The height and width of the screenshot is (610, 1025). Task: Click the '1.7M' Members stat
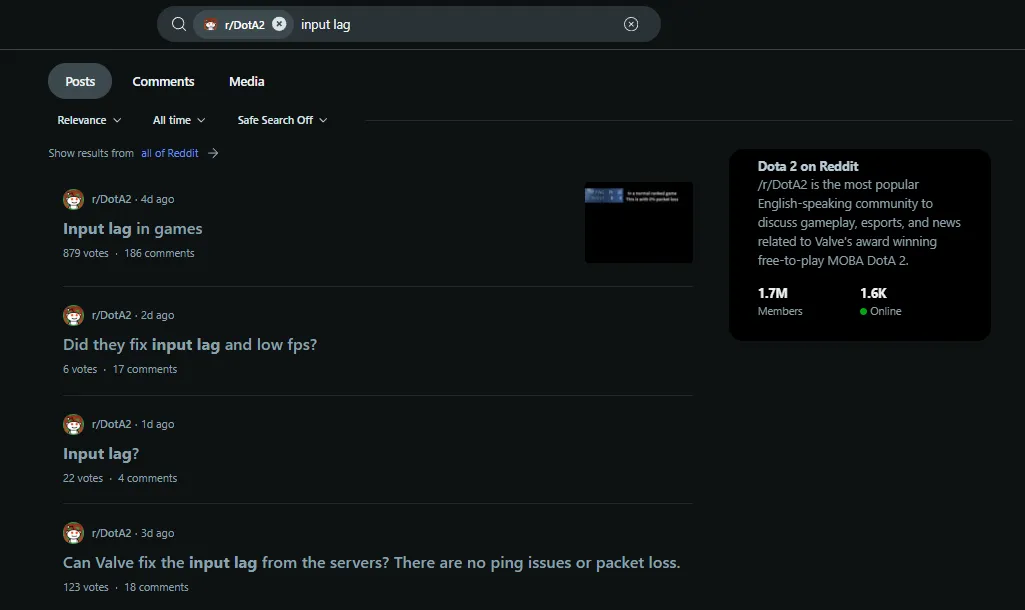pyautogui.click(x=773, y=293)
